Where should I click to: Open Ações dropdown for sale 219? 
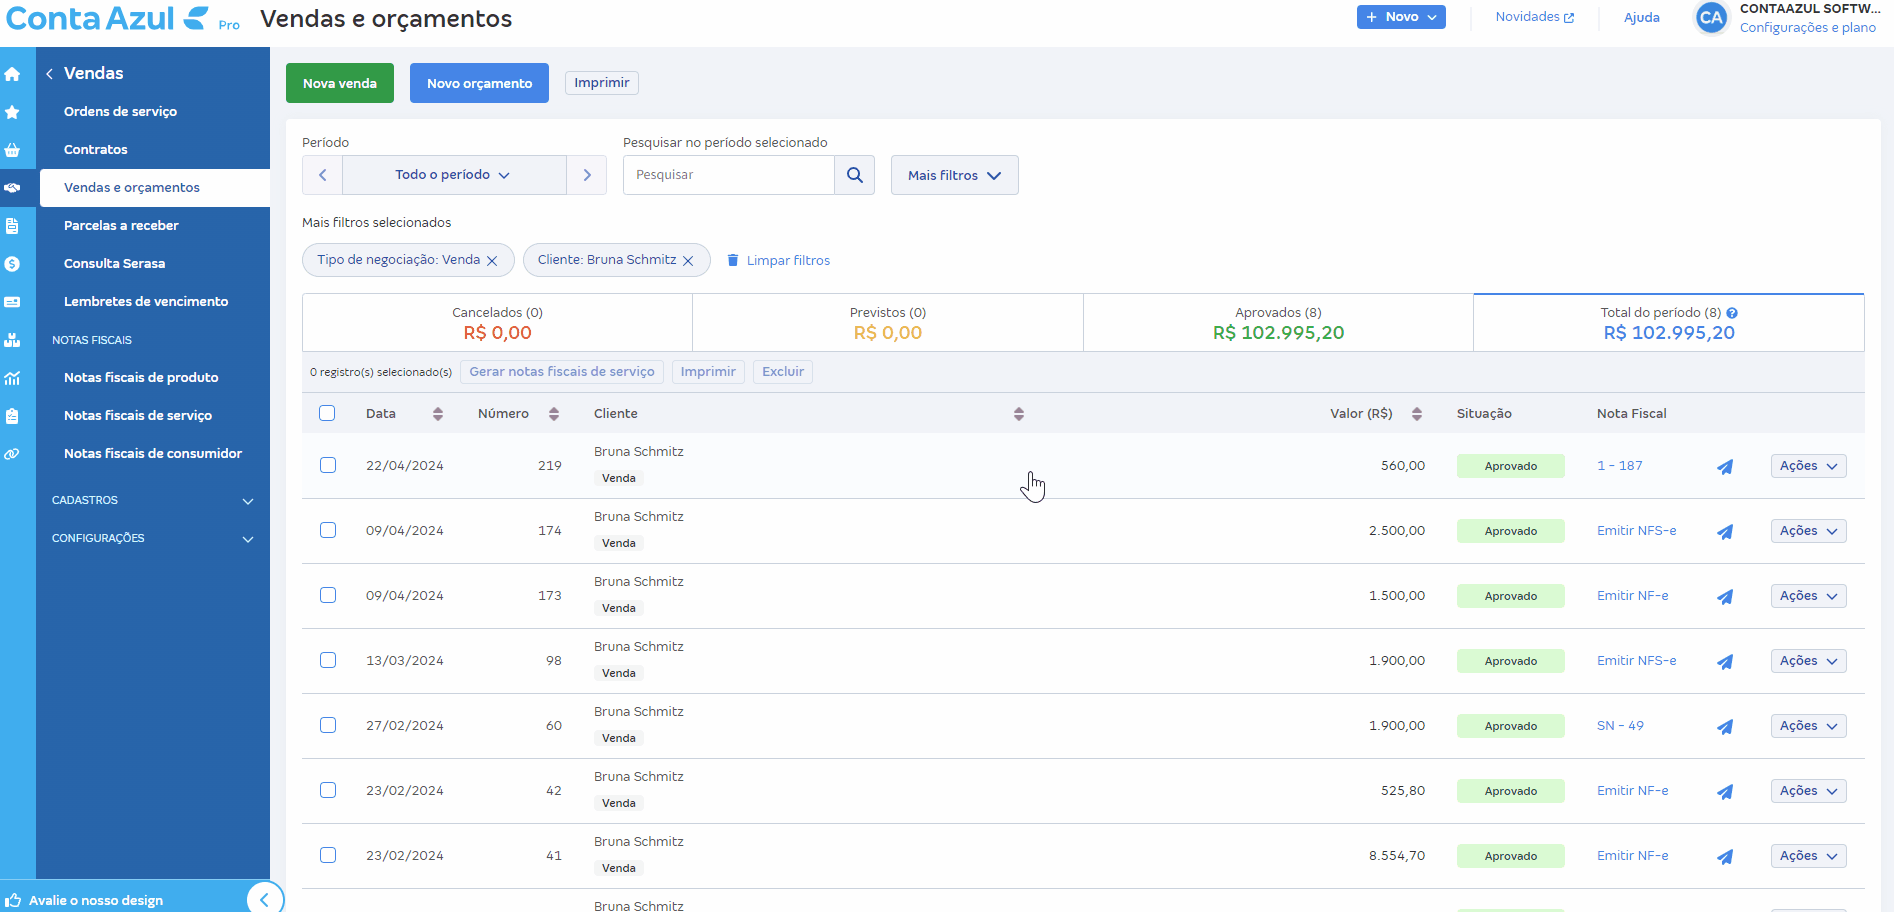click(1808, 466)
